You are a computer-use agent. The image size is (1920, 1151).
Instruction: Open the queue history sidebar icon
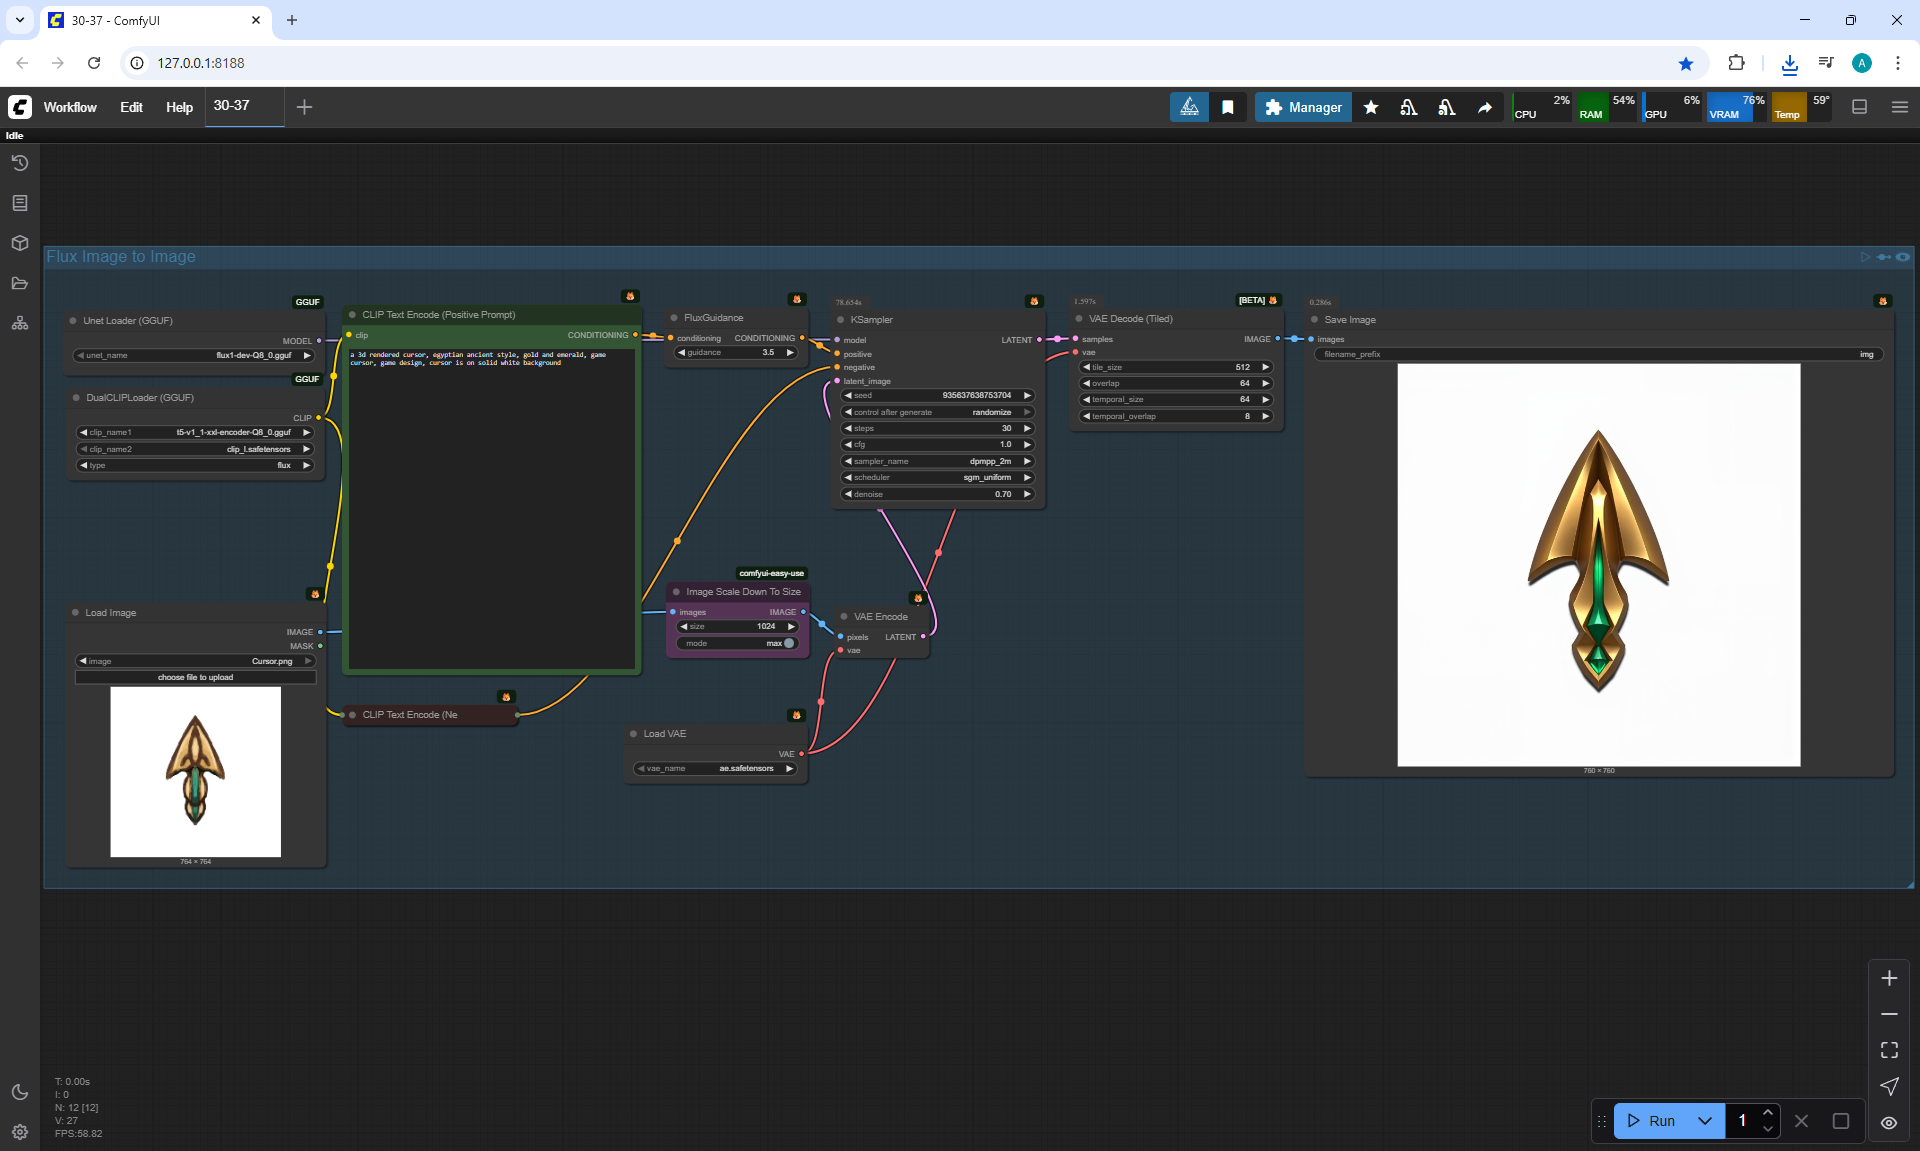tap(20, 163)
